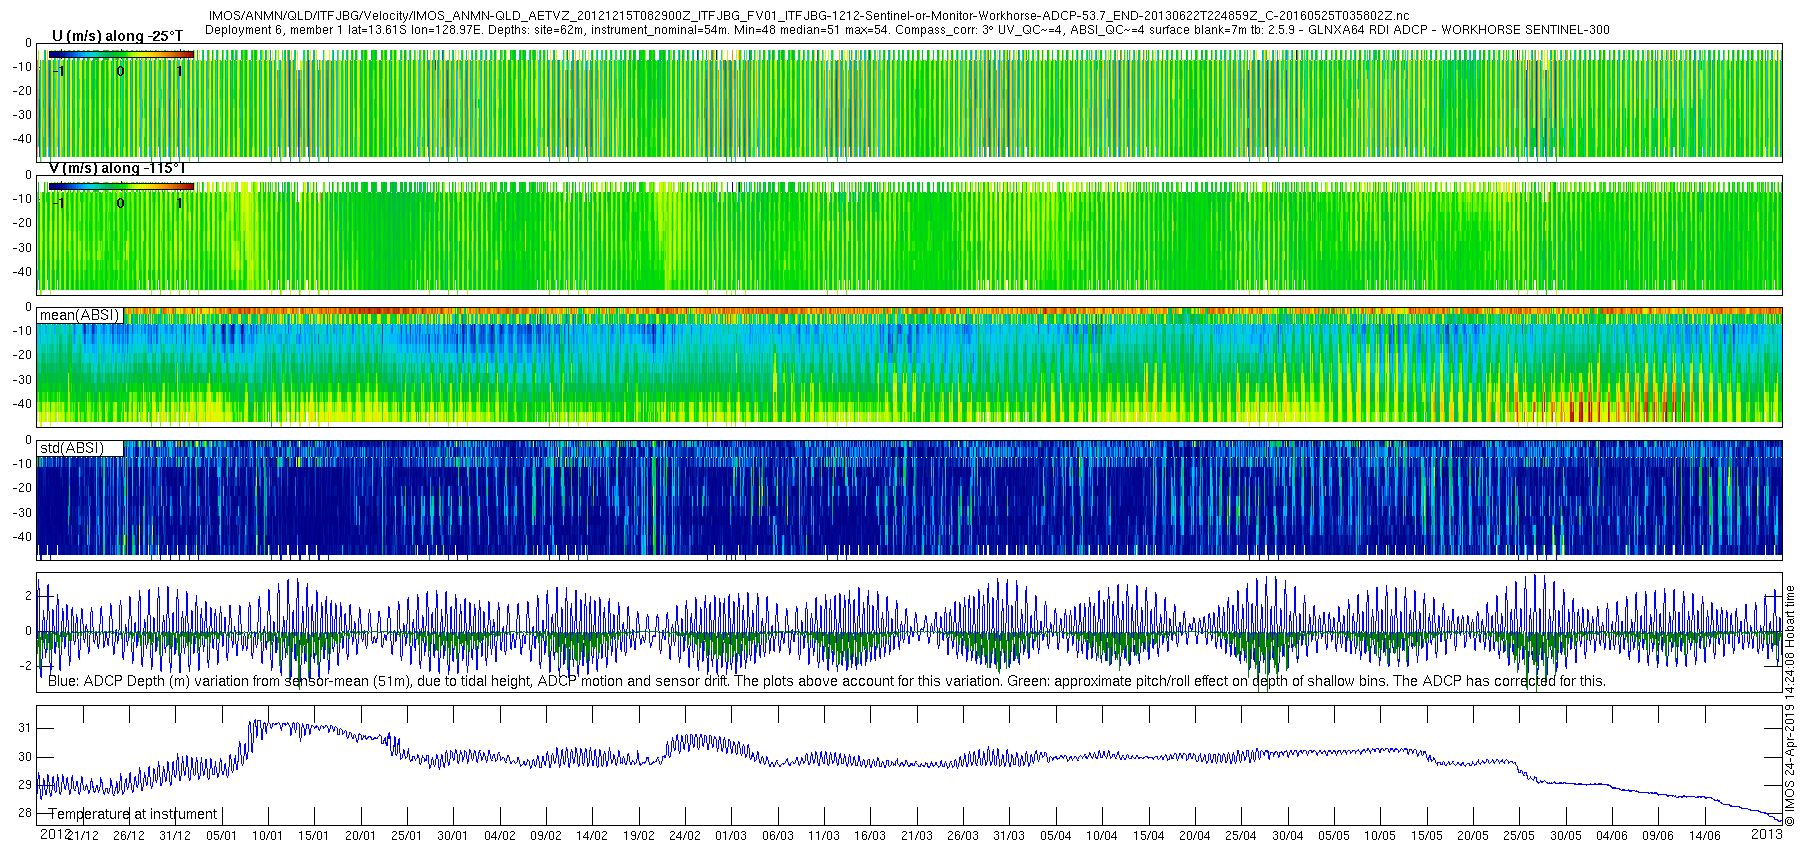Click the '11/03' date tick label
The width and height of the screenshot is (1800, 850).
pyautogui.click(x=824, y=836)
